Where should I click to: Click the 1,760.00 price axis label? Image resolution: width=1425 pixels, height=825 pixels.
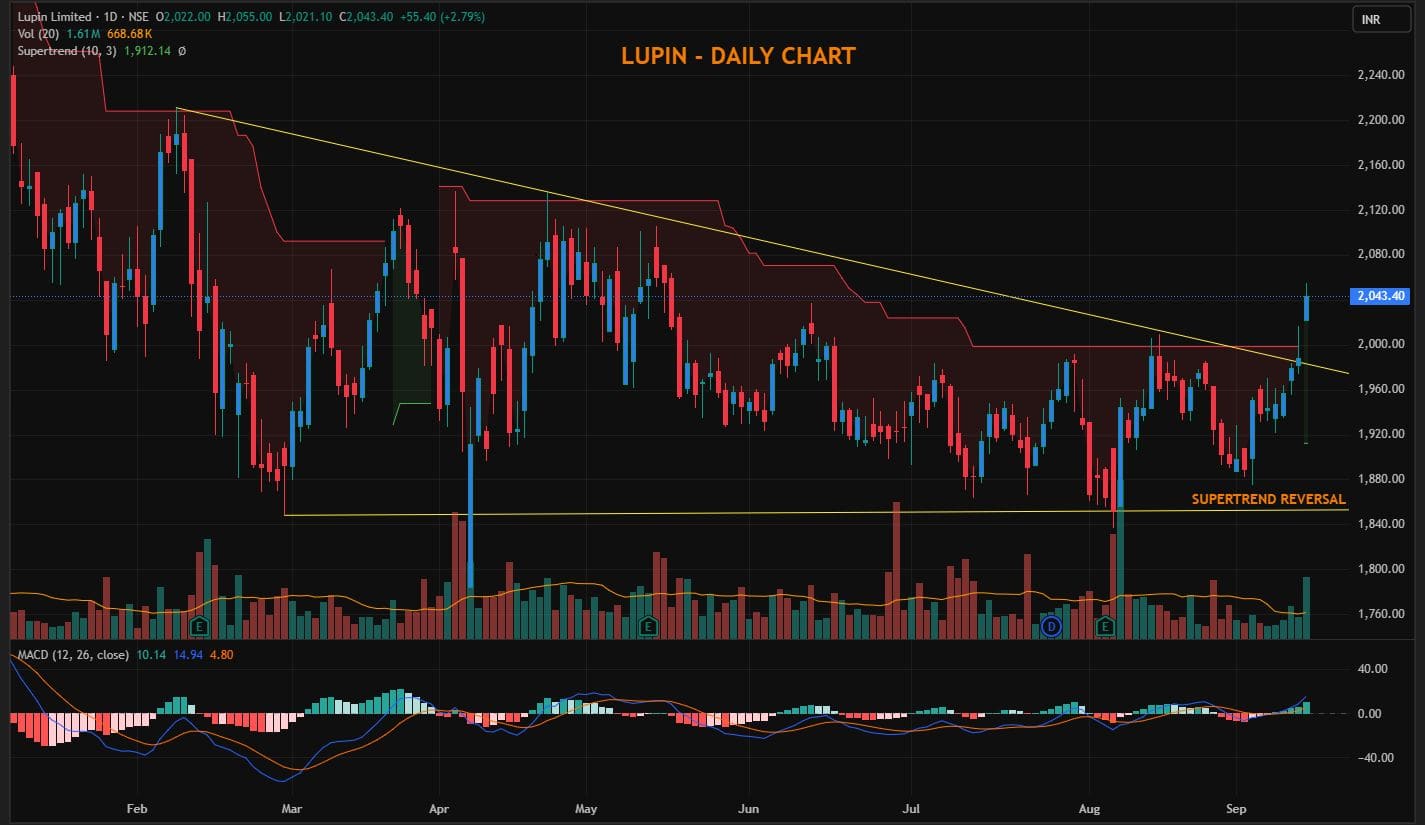1381,614
